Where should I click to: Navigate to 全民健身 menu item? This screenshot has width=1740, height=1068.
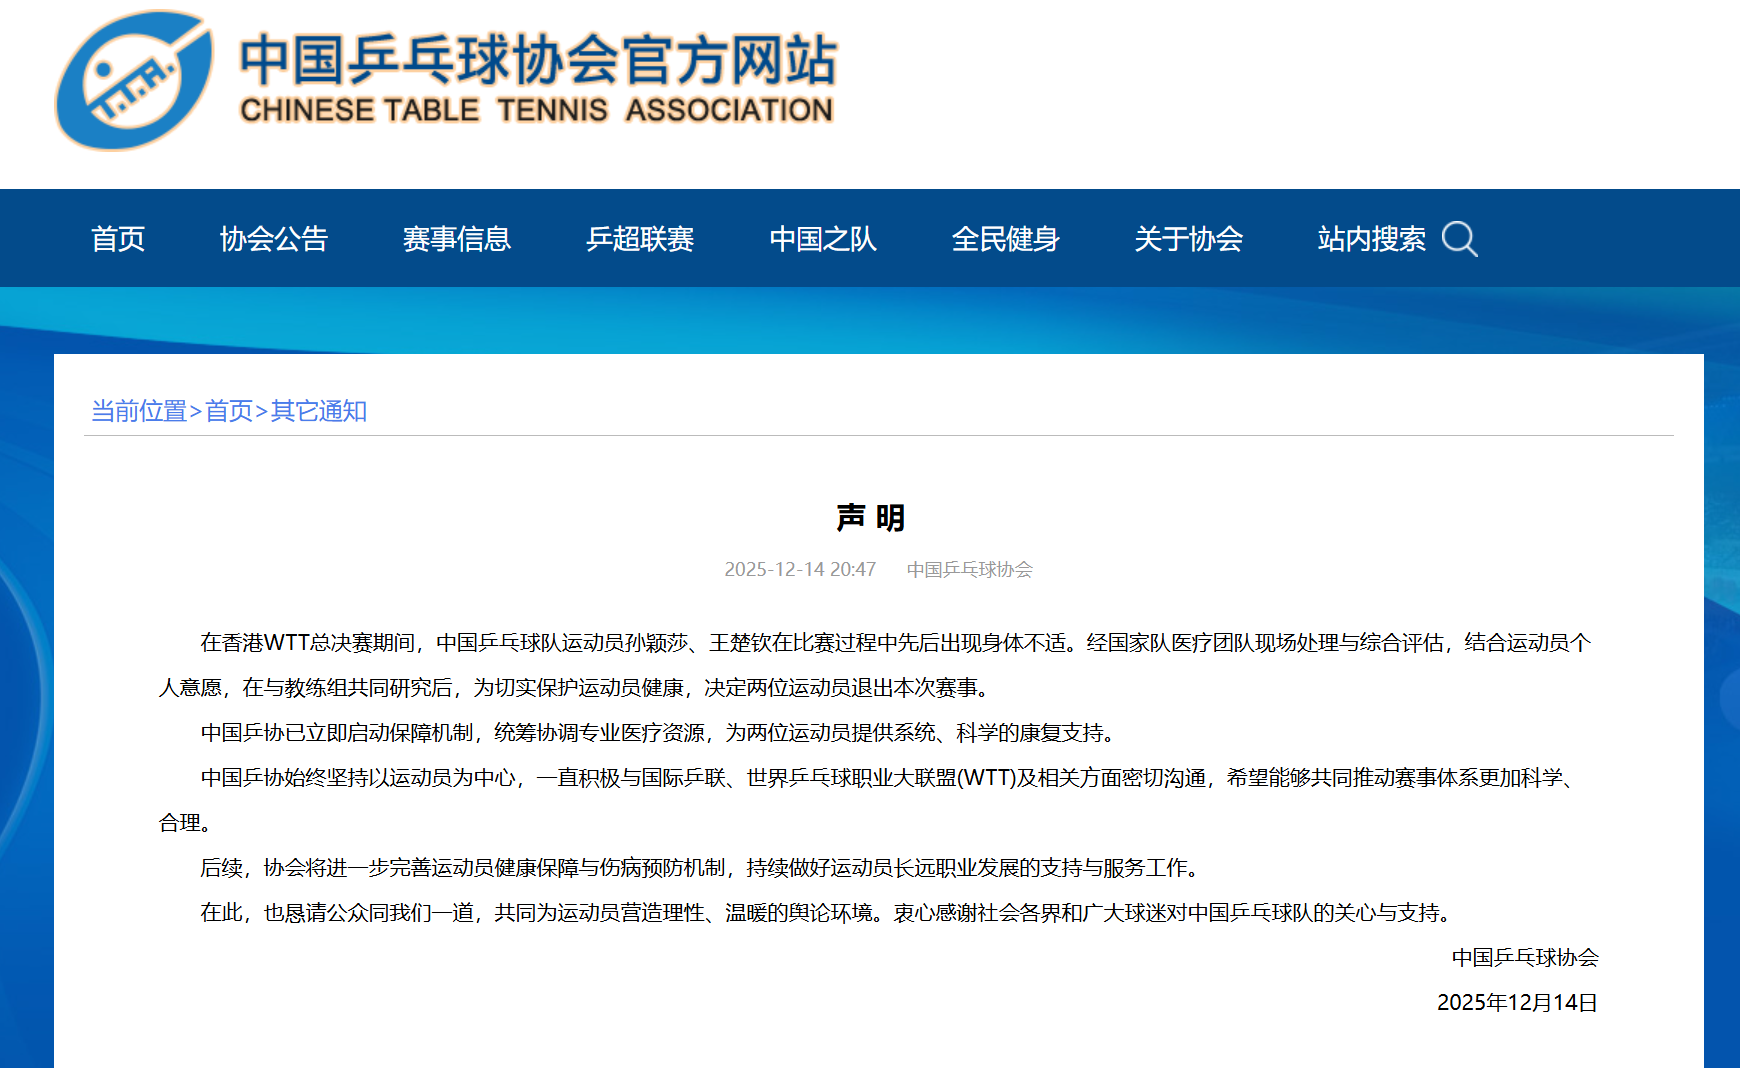1005,239
